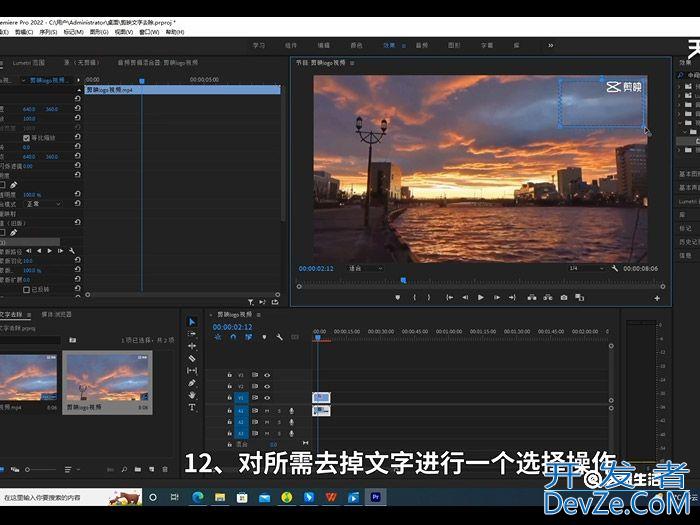Switch to 学习 workspace tab
The height and width of the screenshot is (525, 700).
pos(259,45)
